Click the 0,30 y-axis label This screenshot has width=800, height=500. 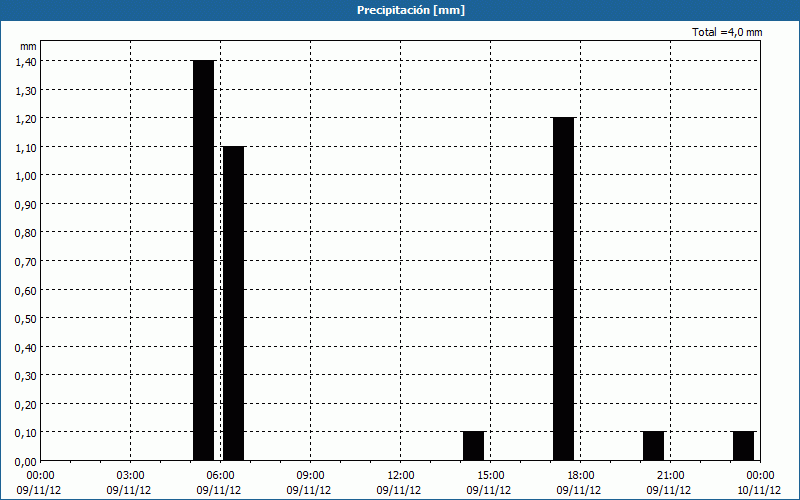[x=26, y=376]
